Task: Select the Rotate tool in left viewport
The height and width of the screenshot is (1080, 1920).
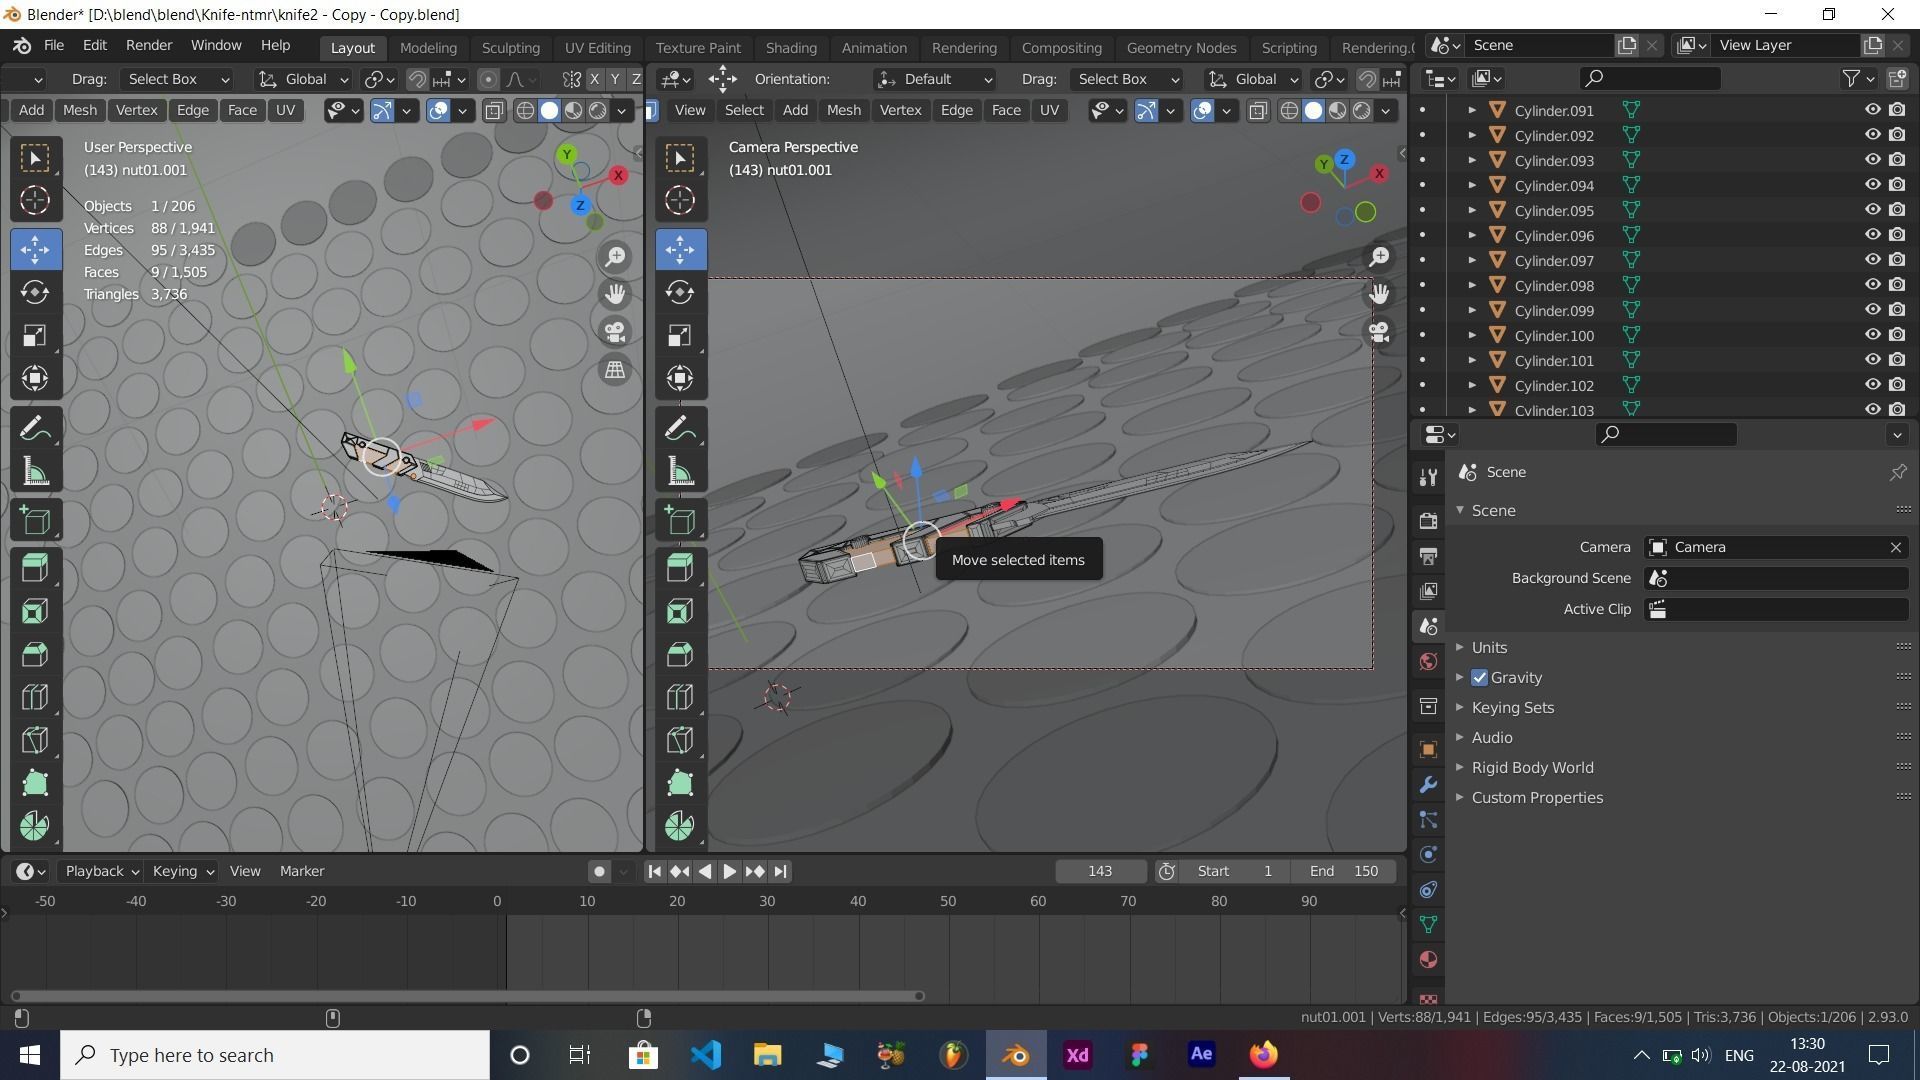Action: tap(35, 292)
